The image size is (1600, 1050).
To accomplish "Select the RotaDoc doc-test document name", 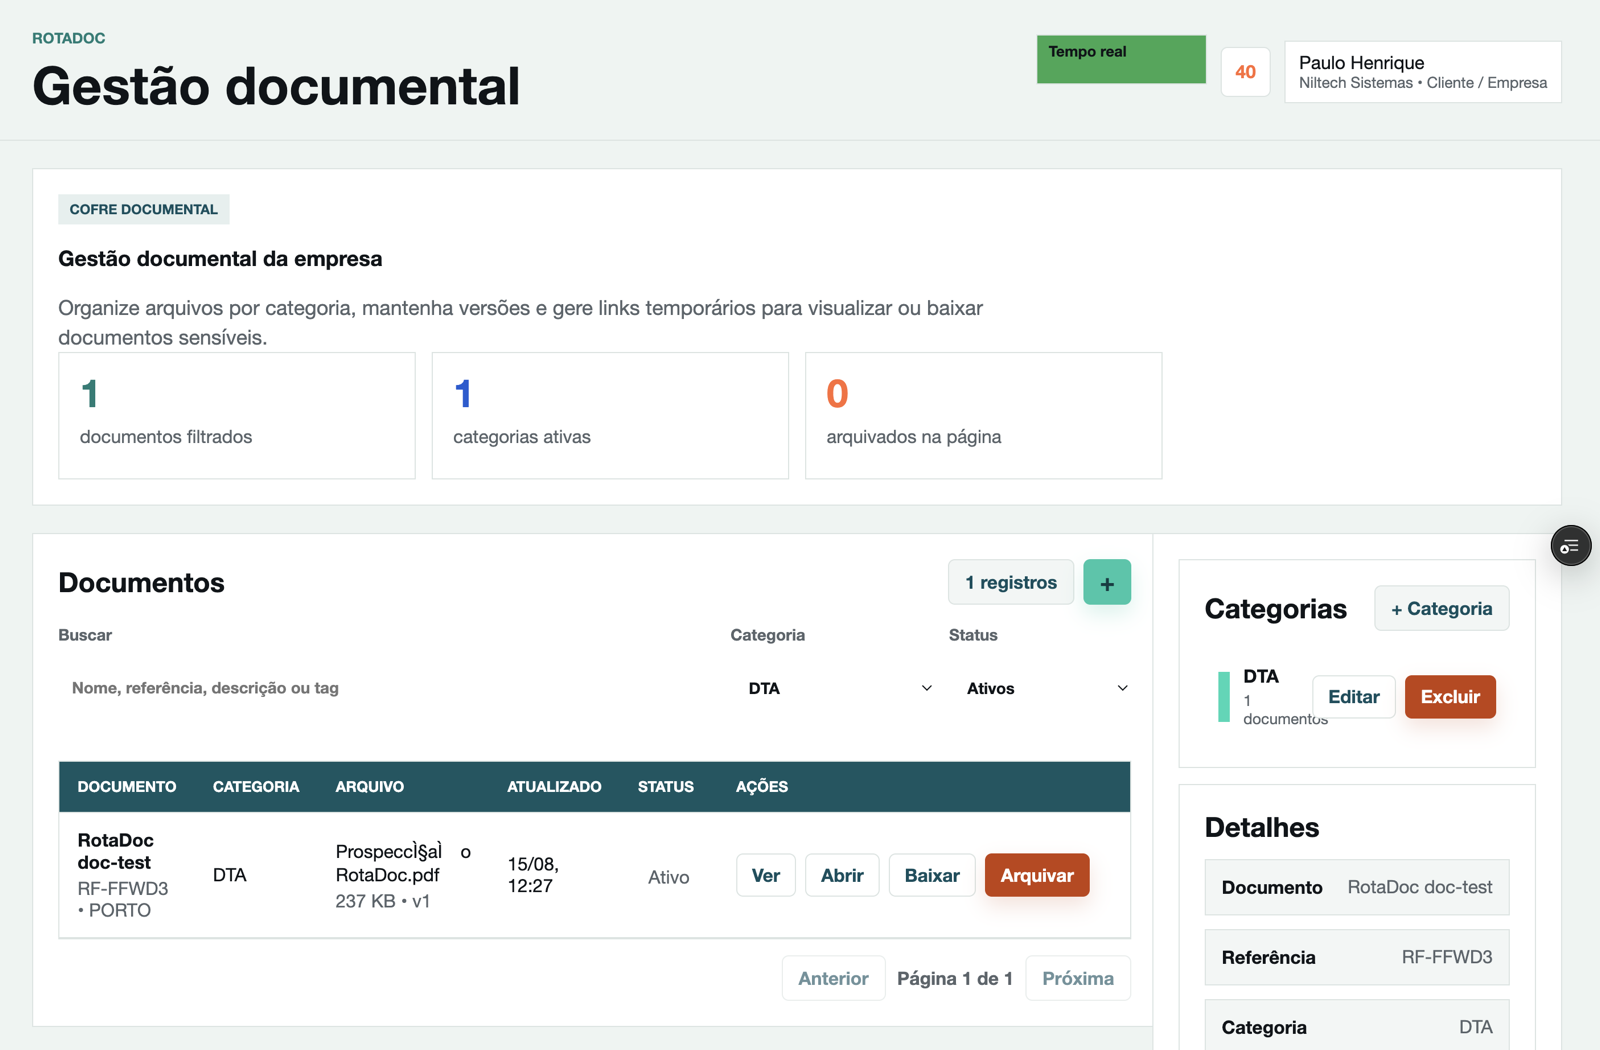I will (x=116, y=851).
